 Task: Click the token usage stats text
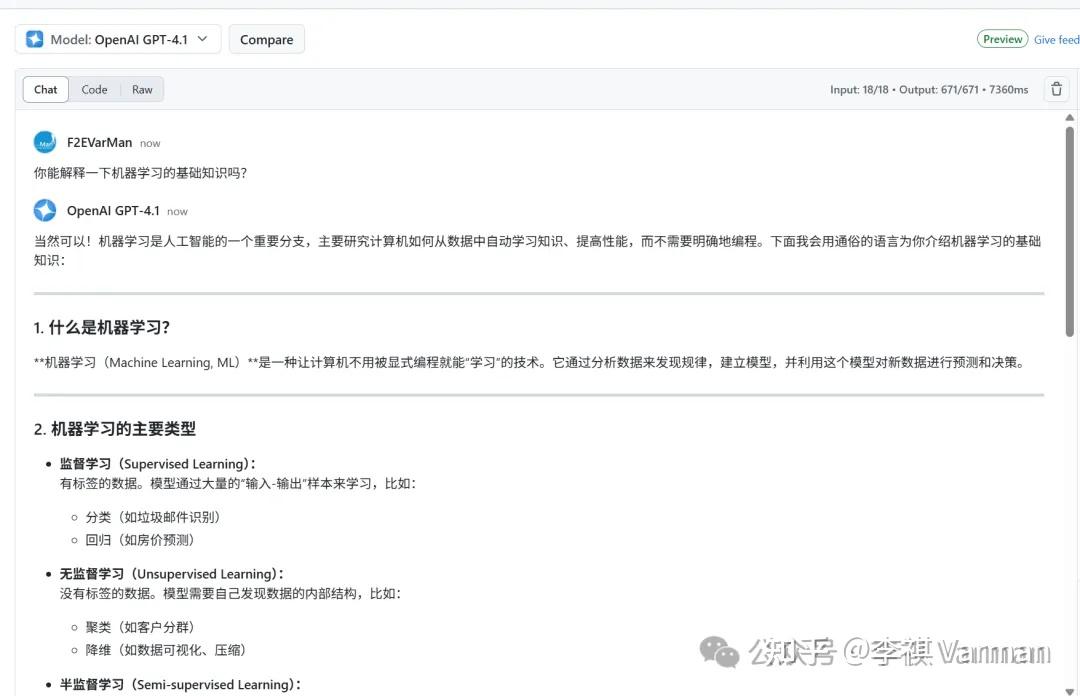click(930, 89)
